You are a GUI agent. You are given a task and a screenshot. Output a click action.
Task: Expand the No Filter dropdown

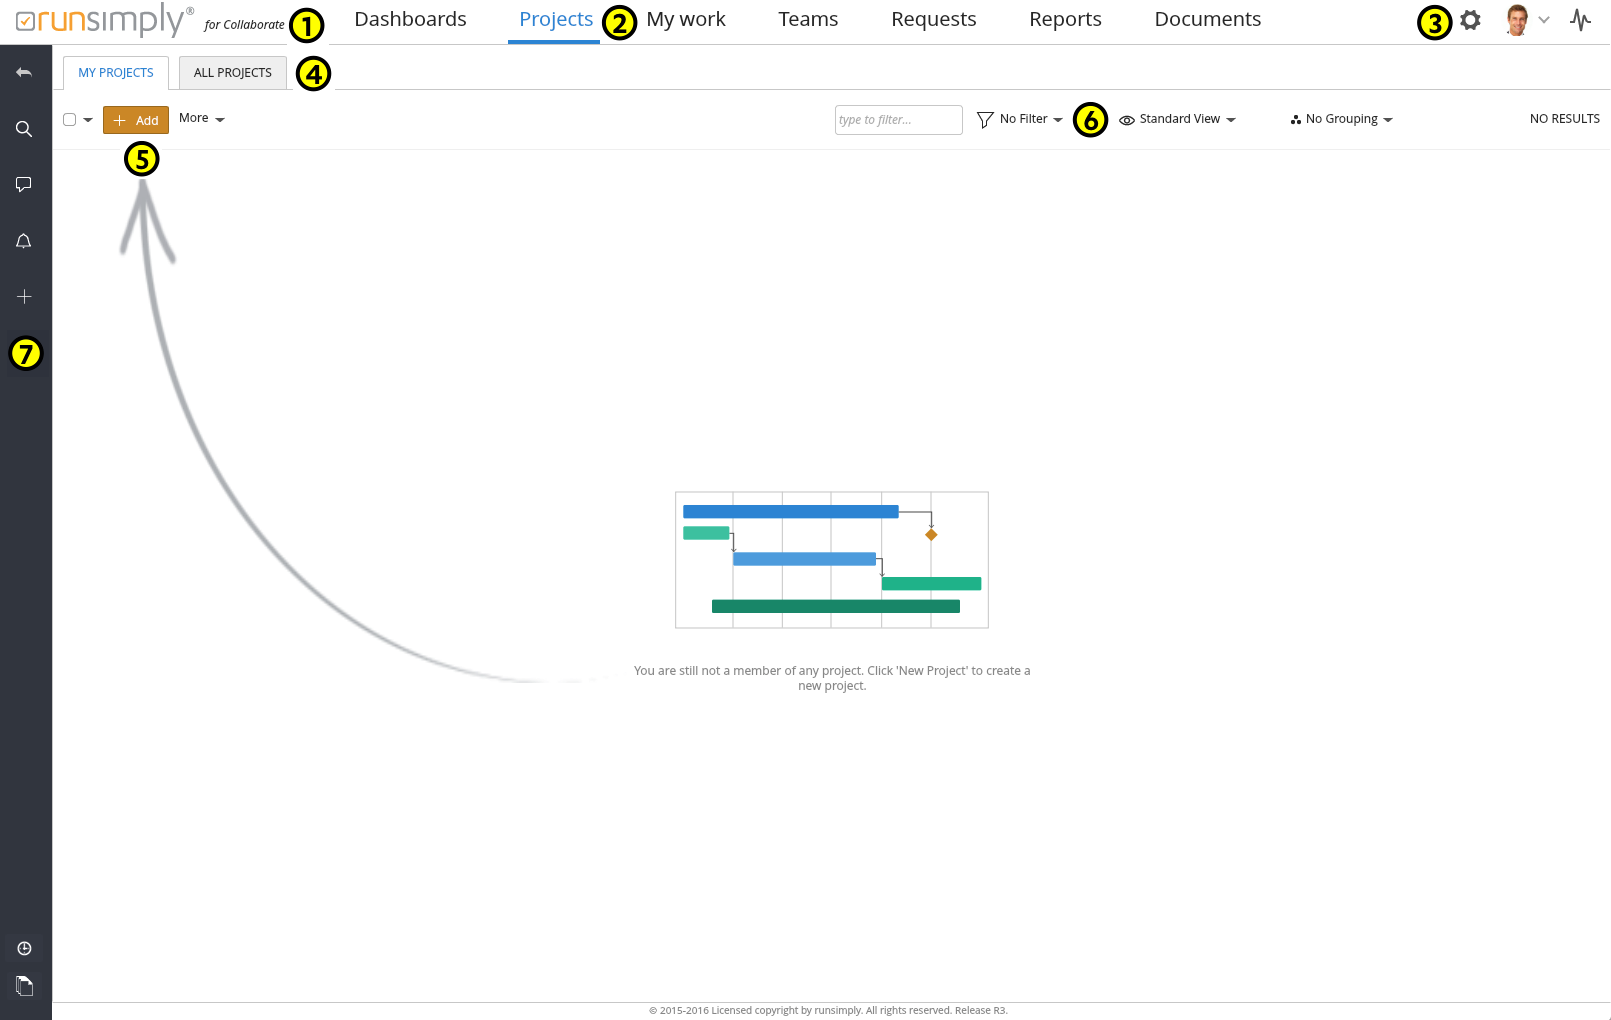[x=1020, y=119]
